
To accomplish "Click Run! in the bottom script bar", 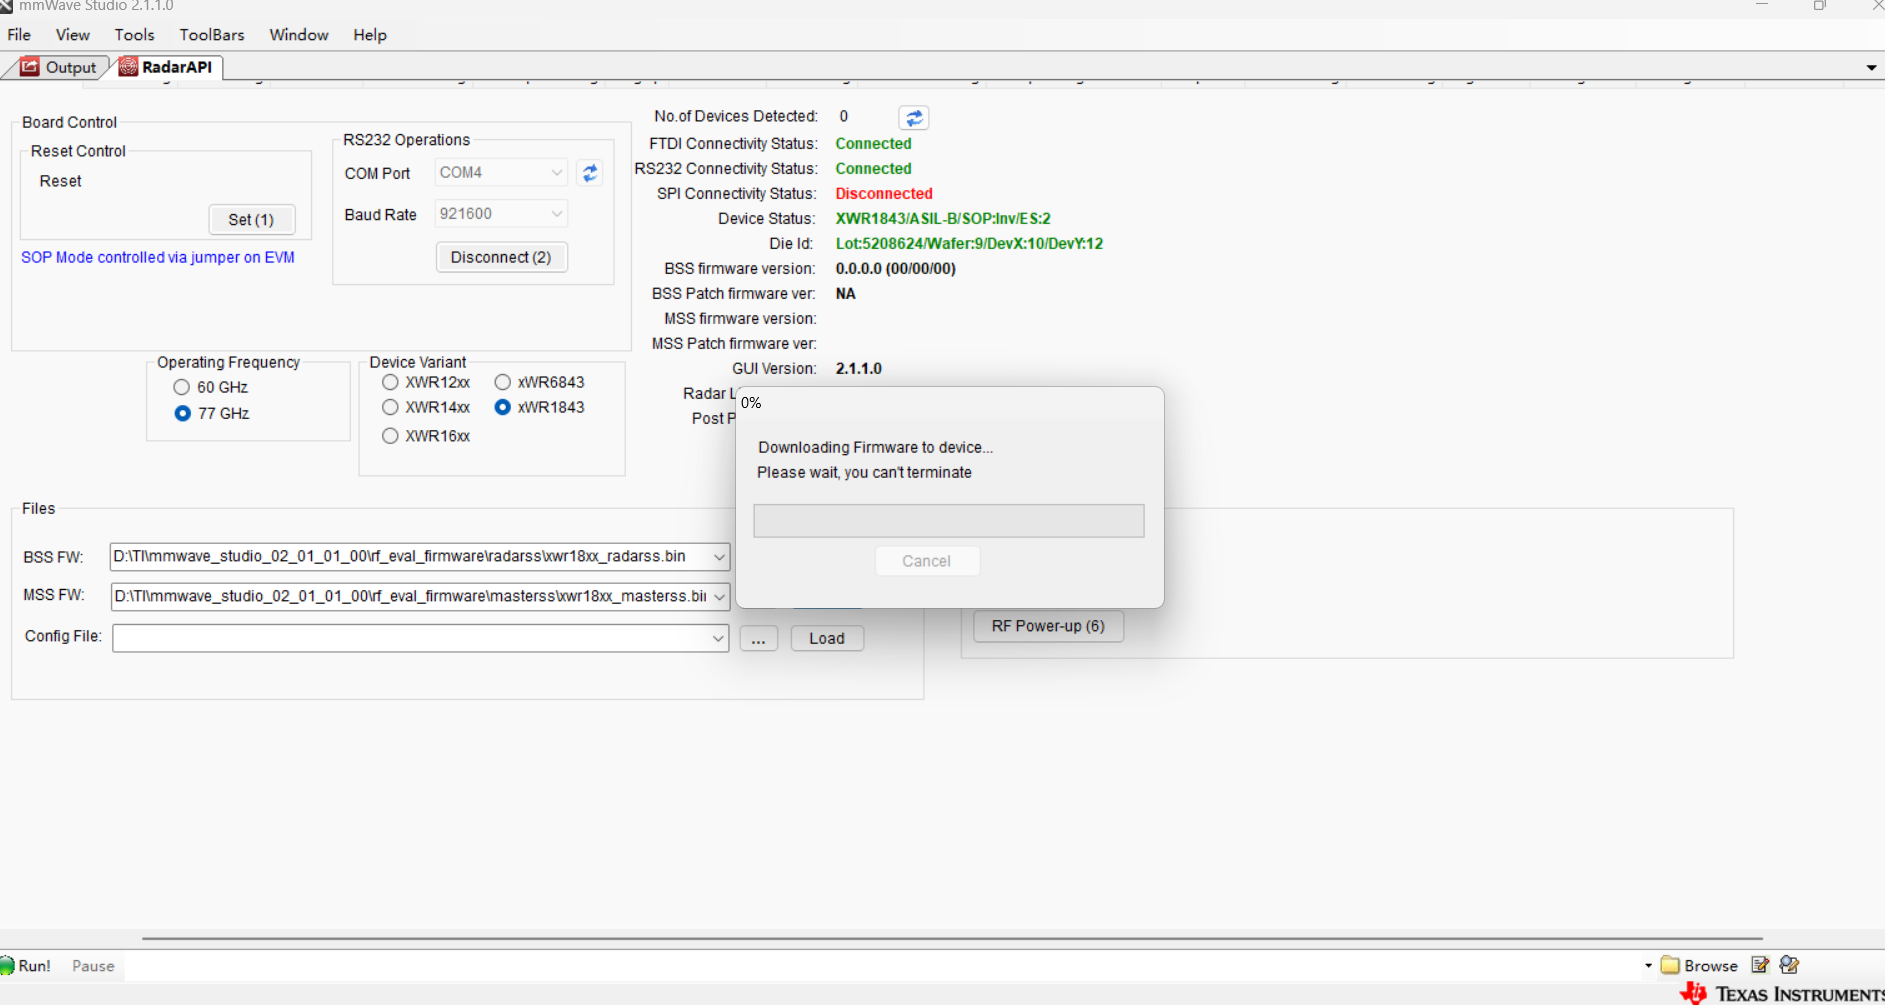I will [x=26, y=966].
